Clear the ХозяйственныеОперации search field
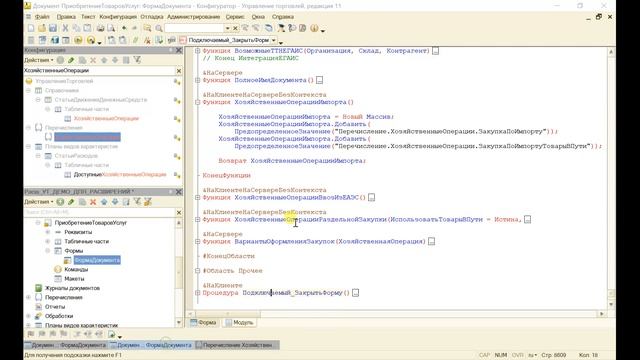This screenshot has width=640, height=360. 179,71
